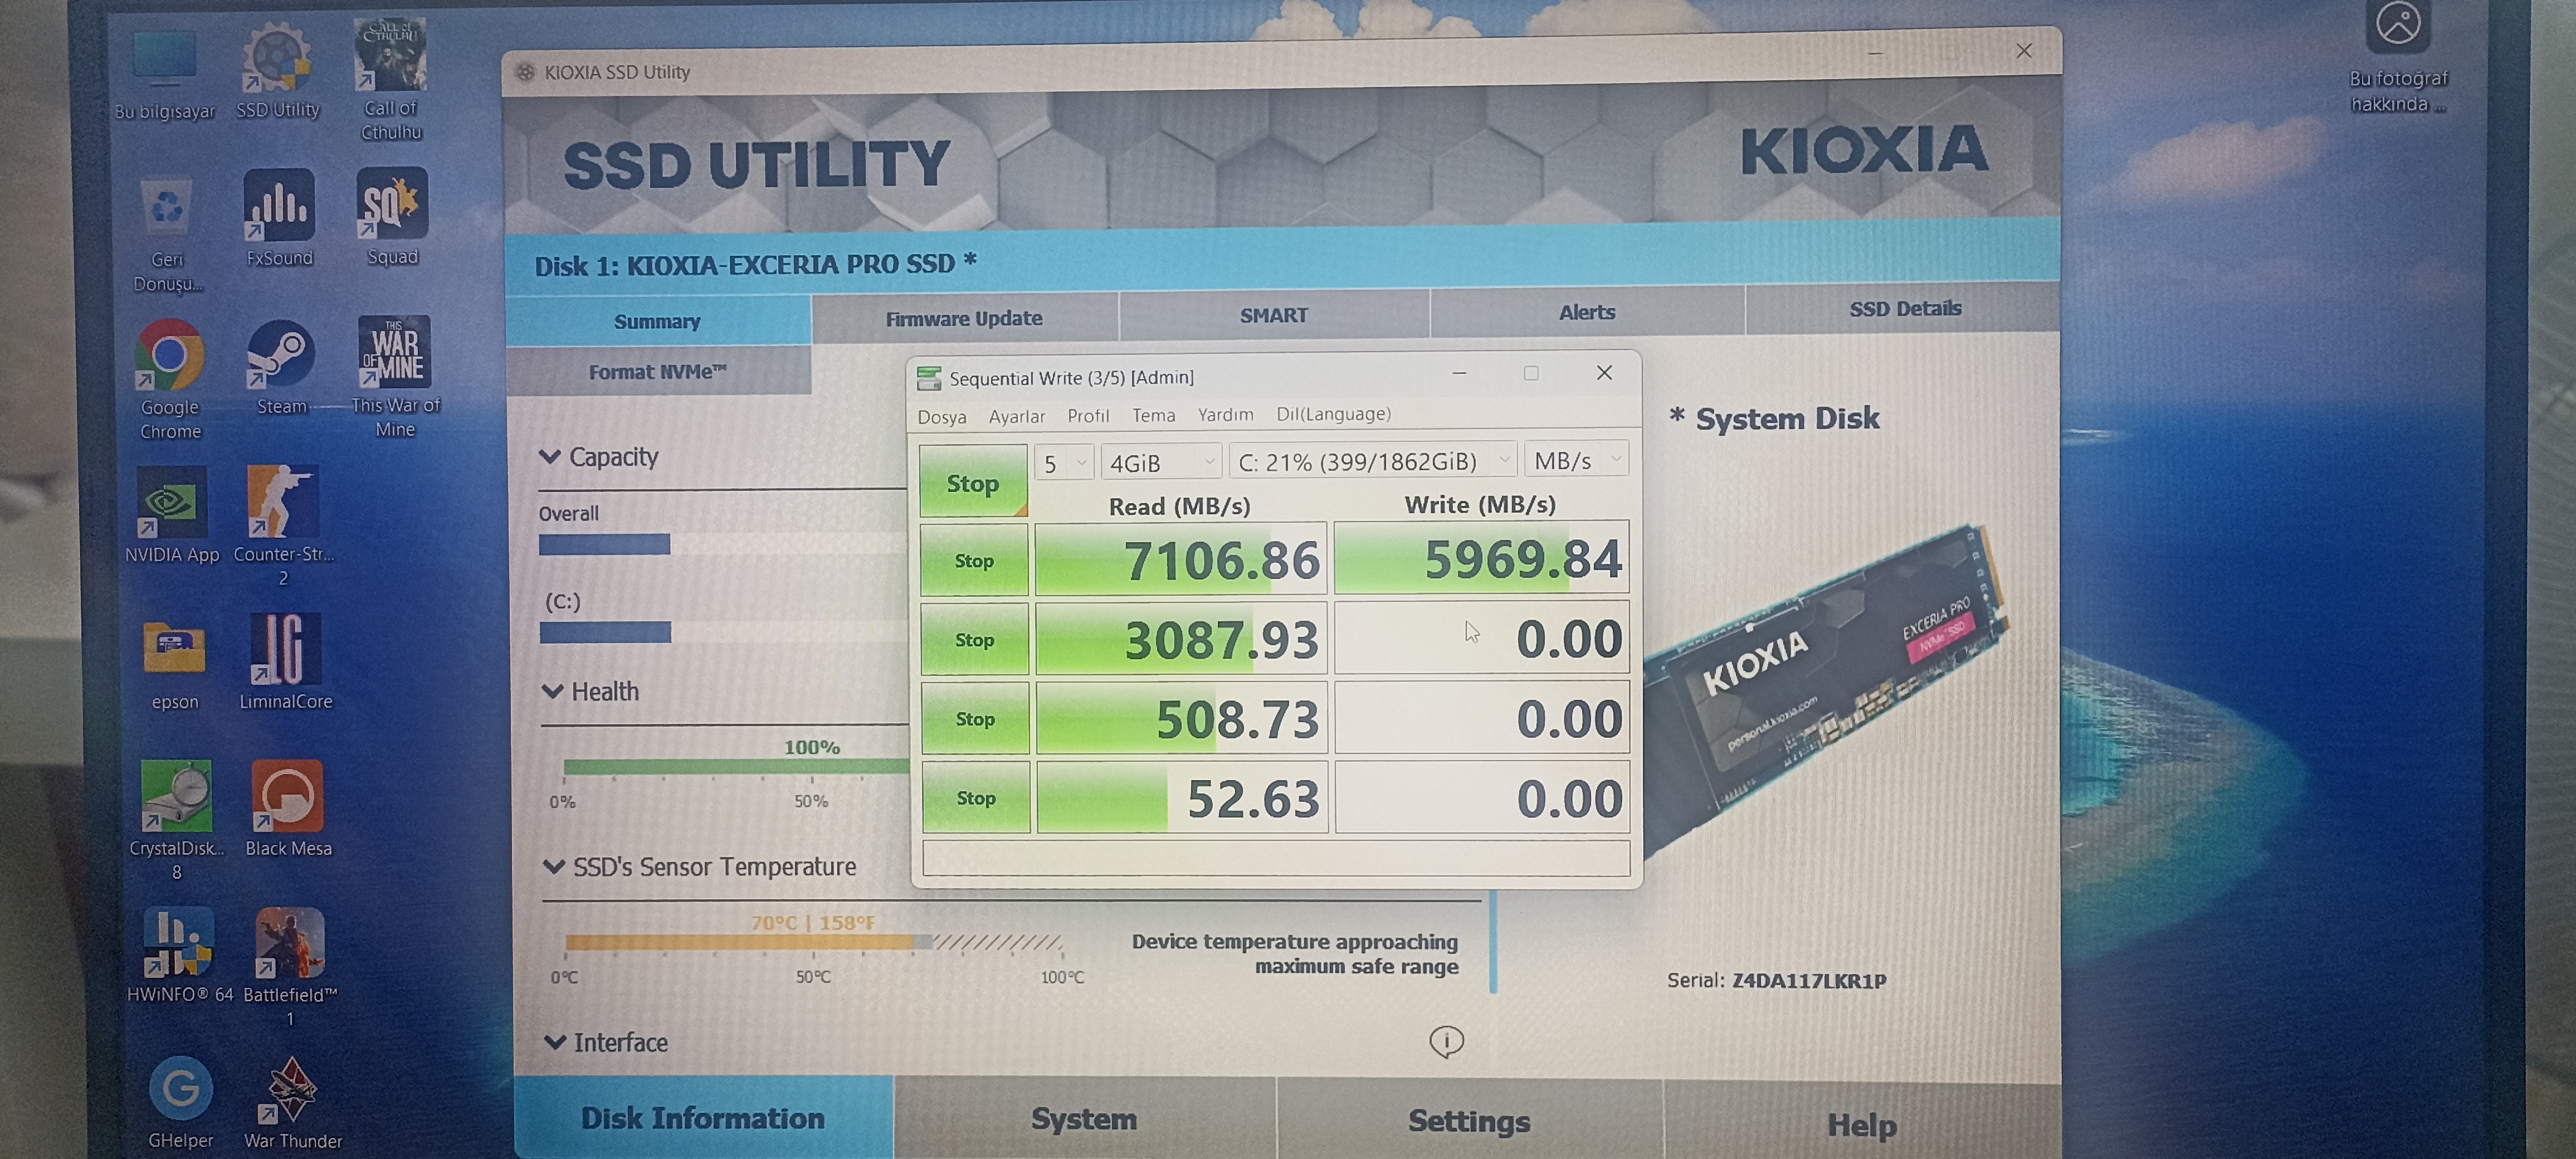2576x1159 pixels.
Task: Click CrystalDiskMark window title icon
Action: click(929, 378)
